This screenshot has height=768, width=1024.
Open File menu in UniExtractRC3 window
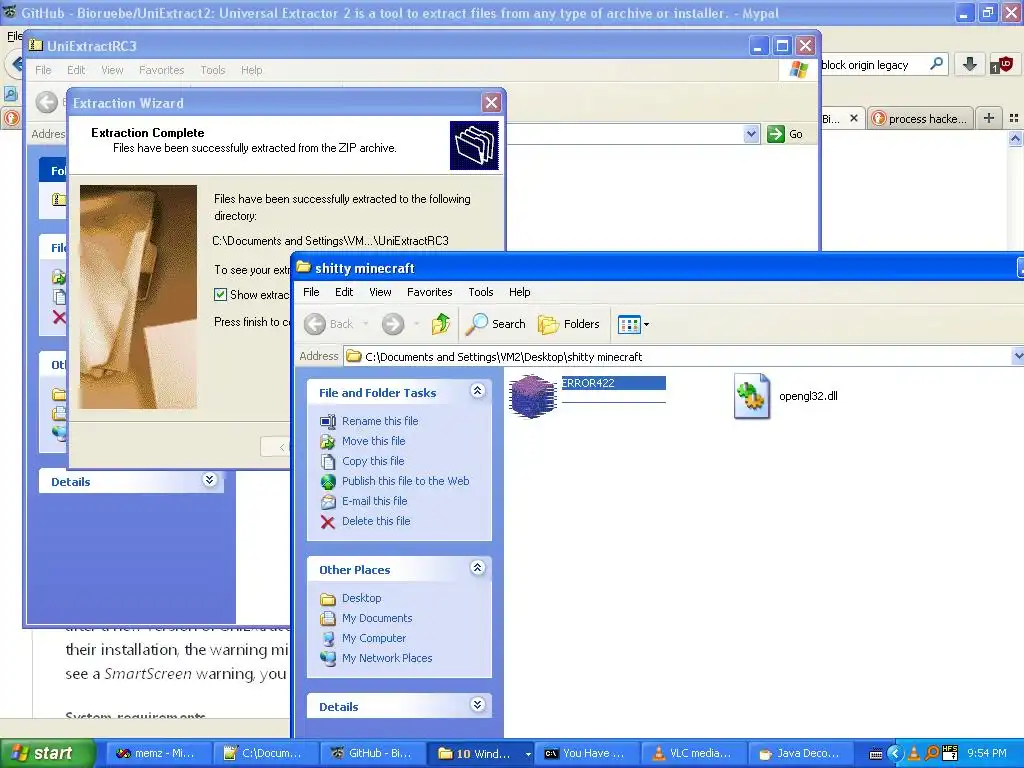point(43,70)
